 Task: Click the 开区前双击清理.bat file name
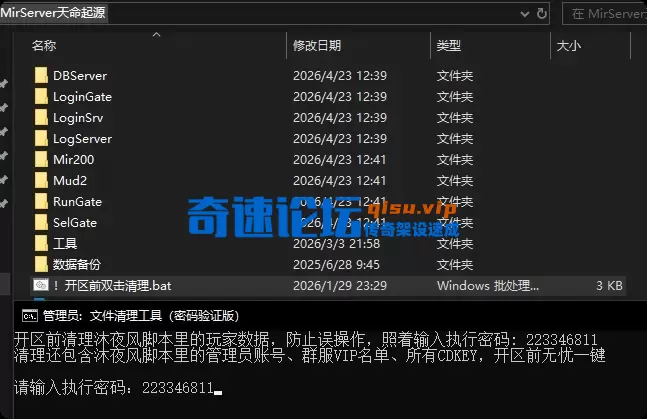[112, 285]
